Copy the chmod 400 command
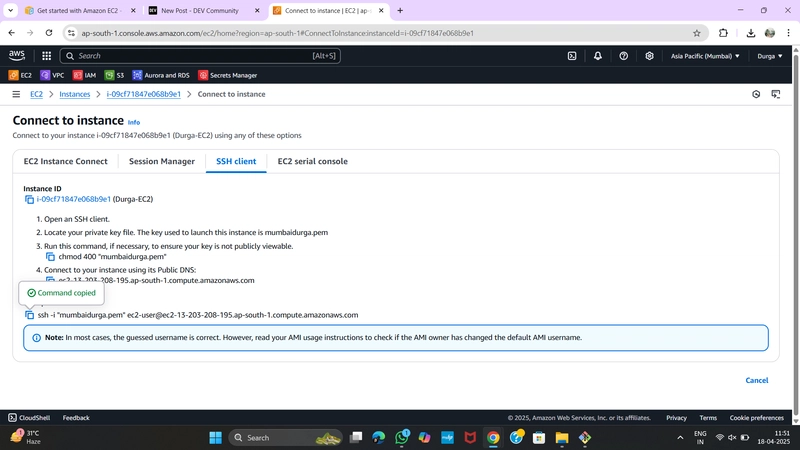This screenshot has width=800, height=450. pos(50,257)
